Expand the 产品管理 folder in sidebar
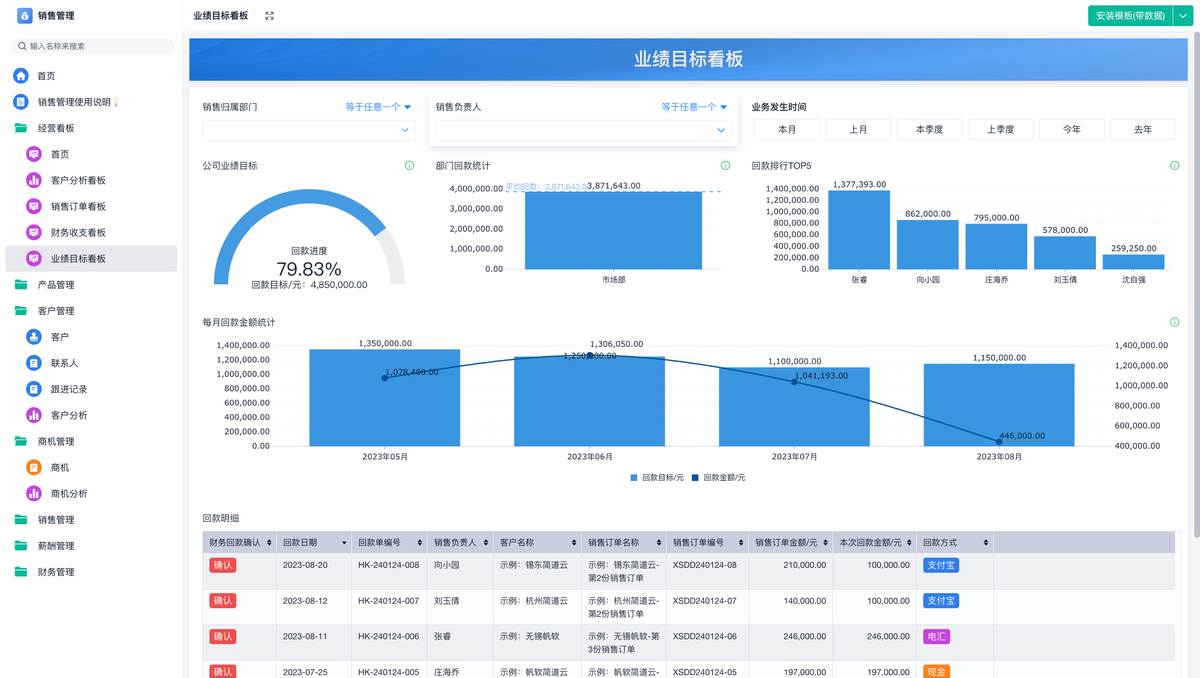 (56, 285)
